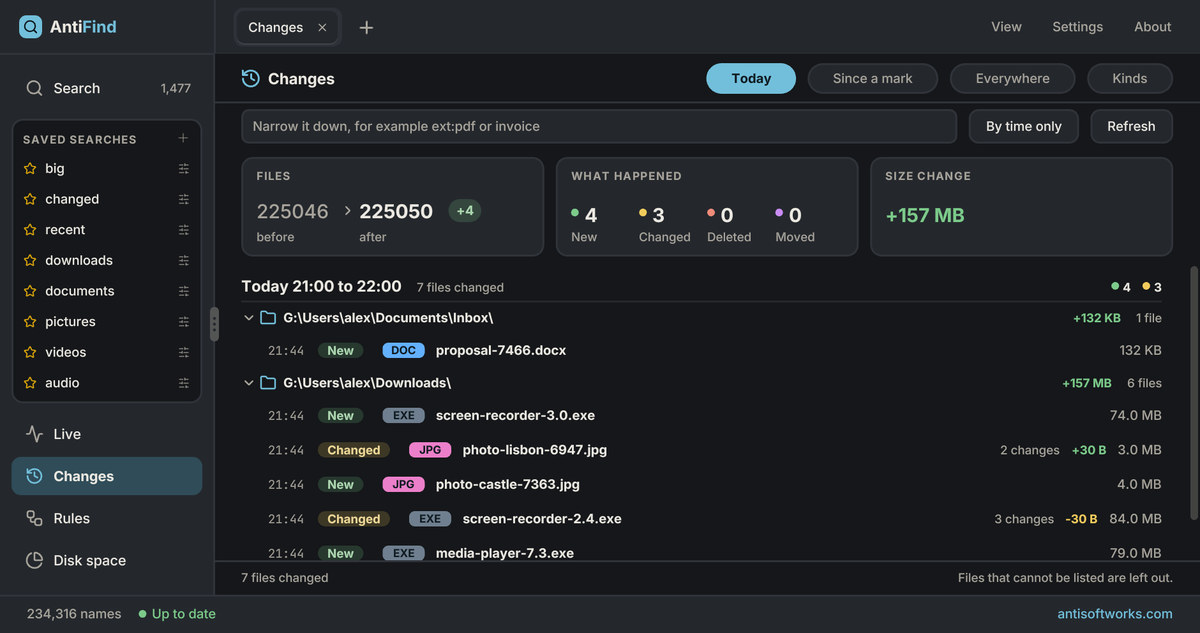Click the '+4' files badge
The width and height of the screenshot is (1200, 633).
465,211
